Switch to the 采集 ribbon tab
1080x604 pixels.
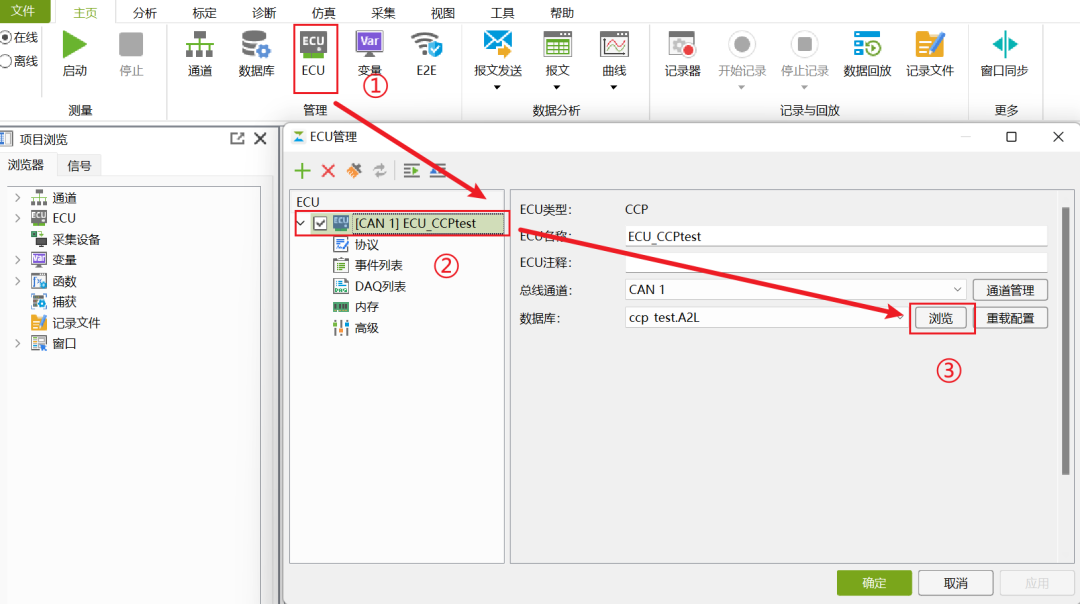(x=383, y=12)
